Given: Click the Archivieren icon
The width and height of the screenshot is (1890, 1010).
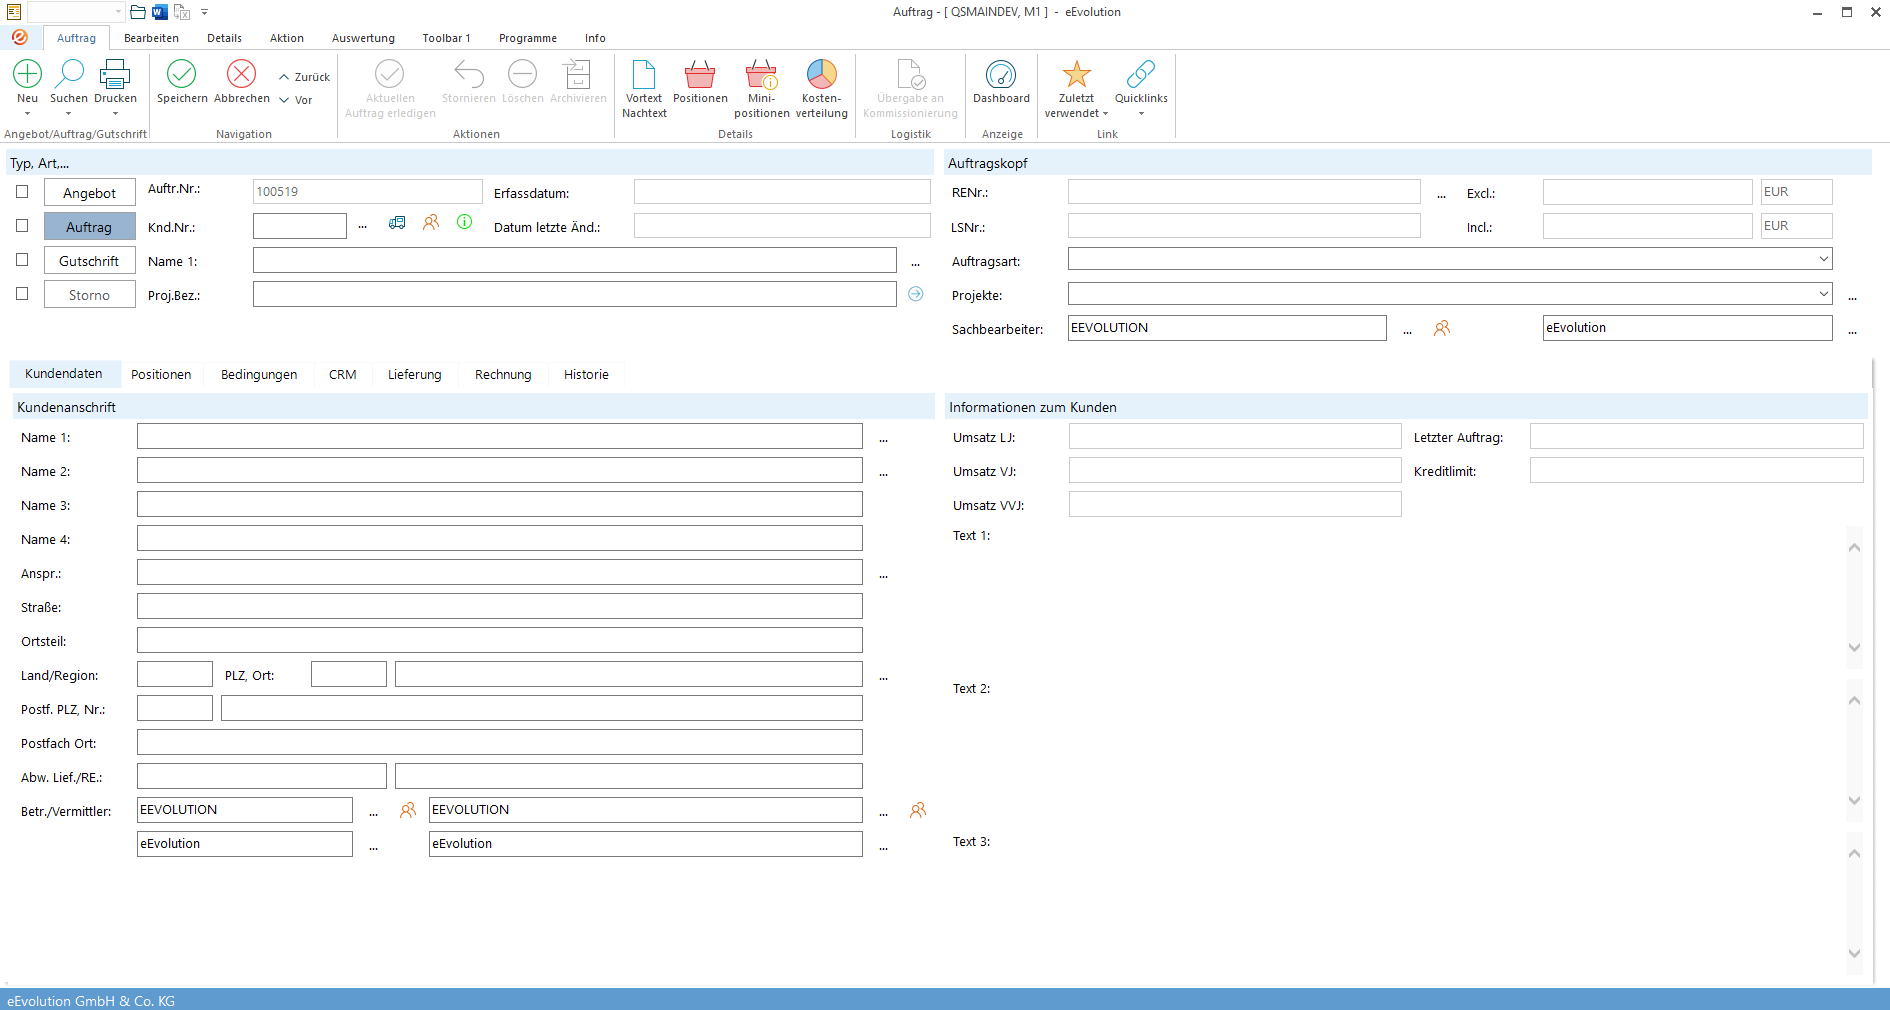Looking at the screenshot, I should [578, 74].
